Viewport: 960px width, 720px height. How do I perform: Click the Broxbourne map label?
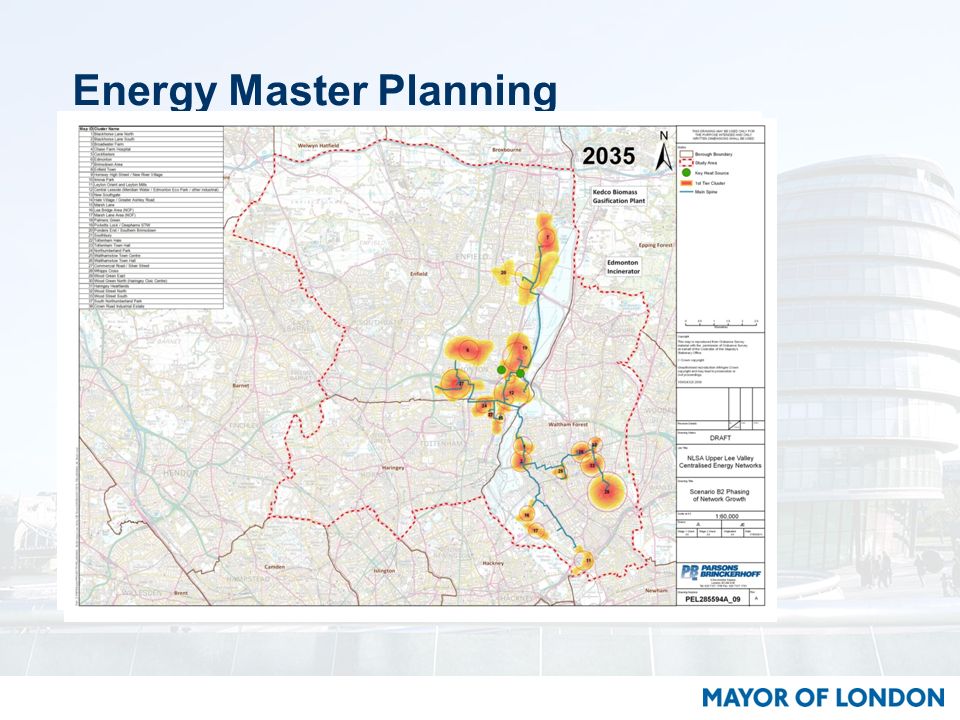[507, 149]
